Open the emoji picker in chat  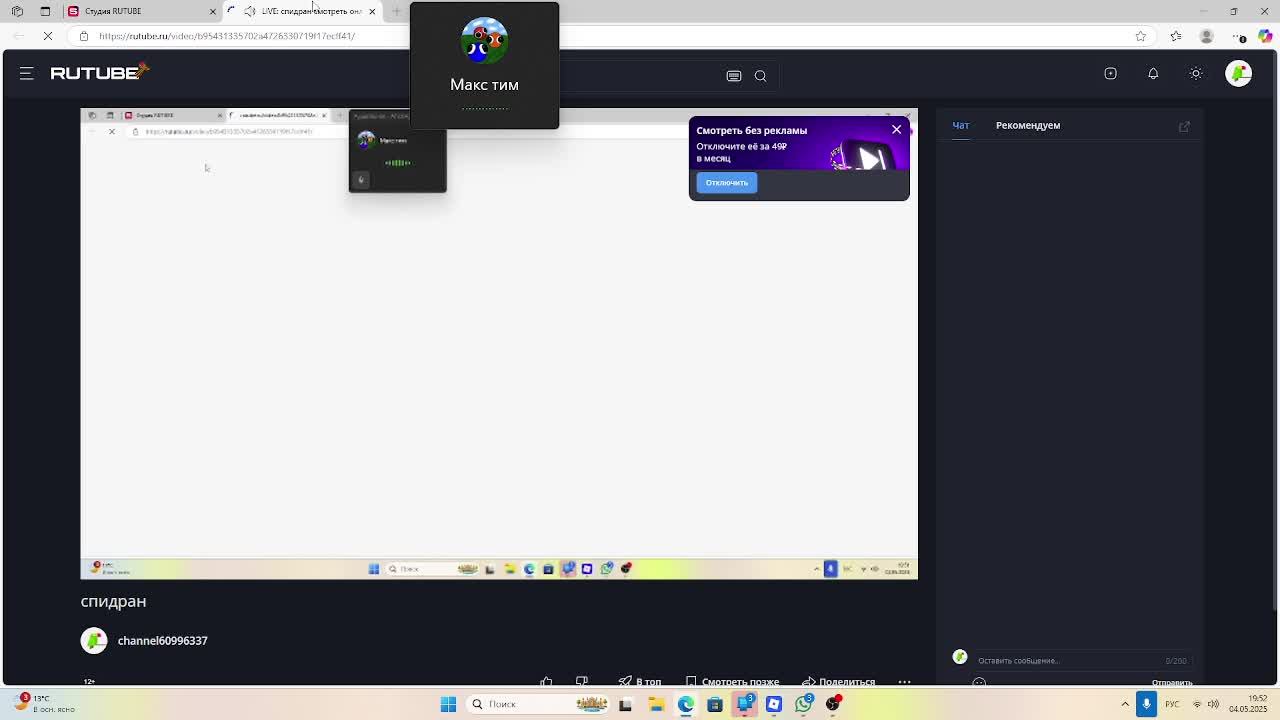coord(979,682)
